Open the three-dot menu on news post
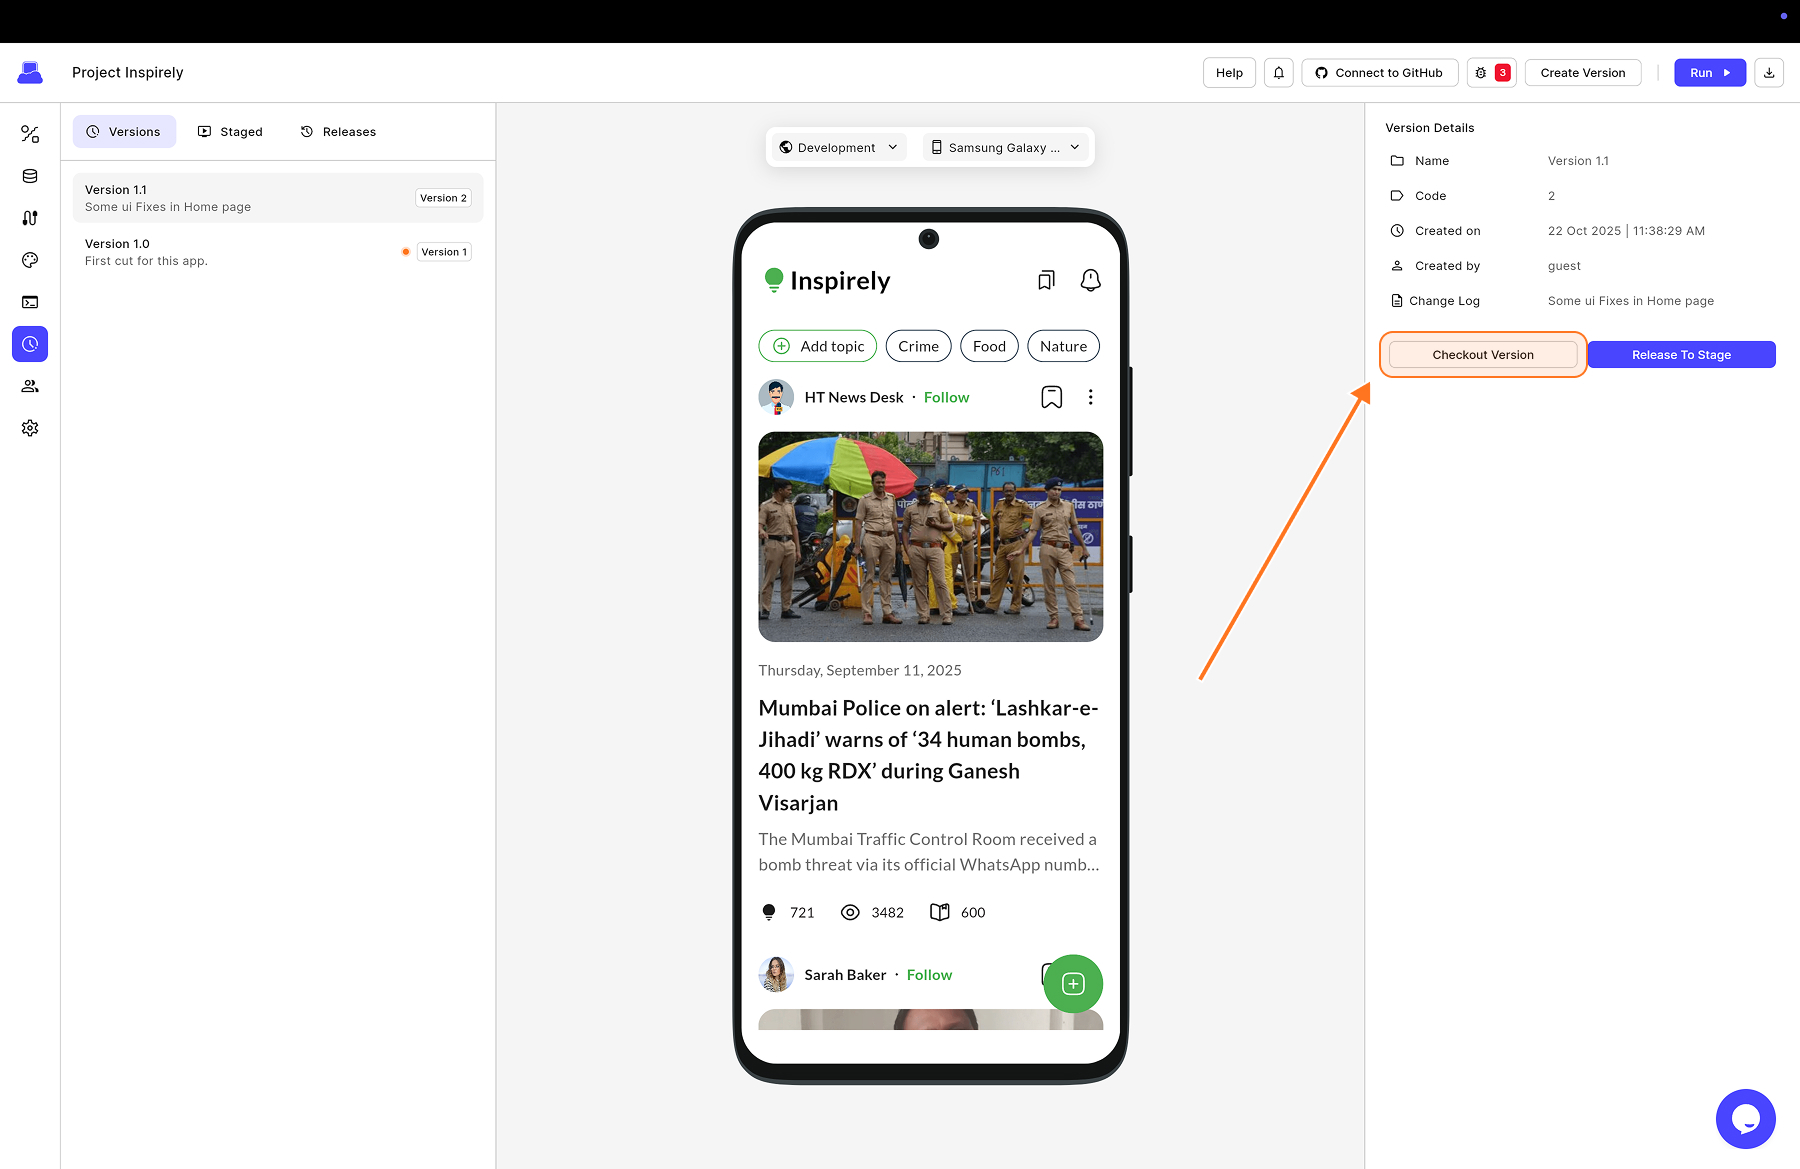Image resolution: width=1800 pixels, height=1169 pixels. coord(1090,397)
